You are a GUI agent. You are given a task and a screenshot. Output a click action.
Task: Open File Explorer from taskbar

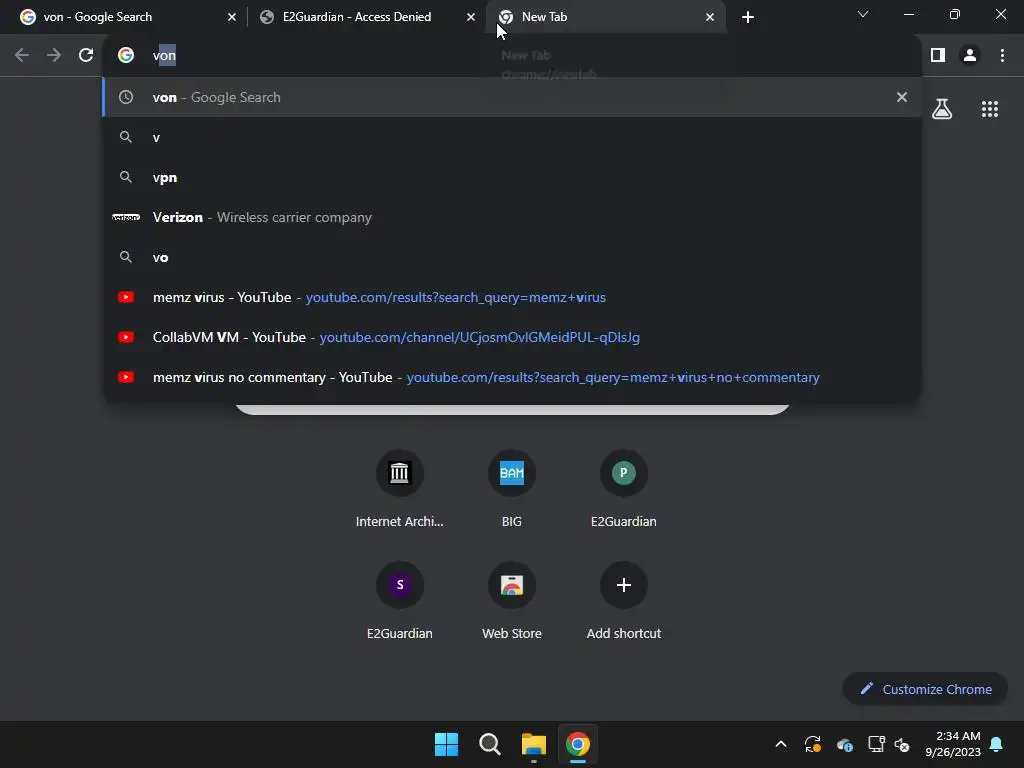click(534, 744)
